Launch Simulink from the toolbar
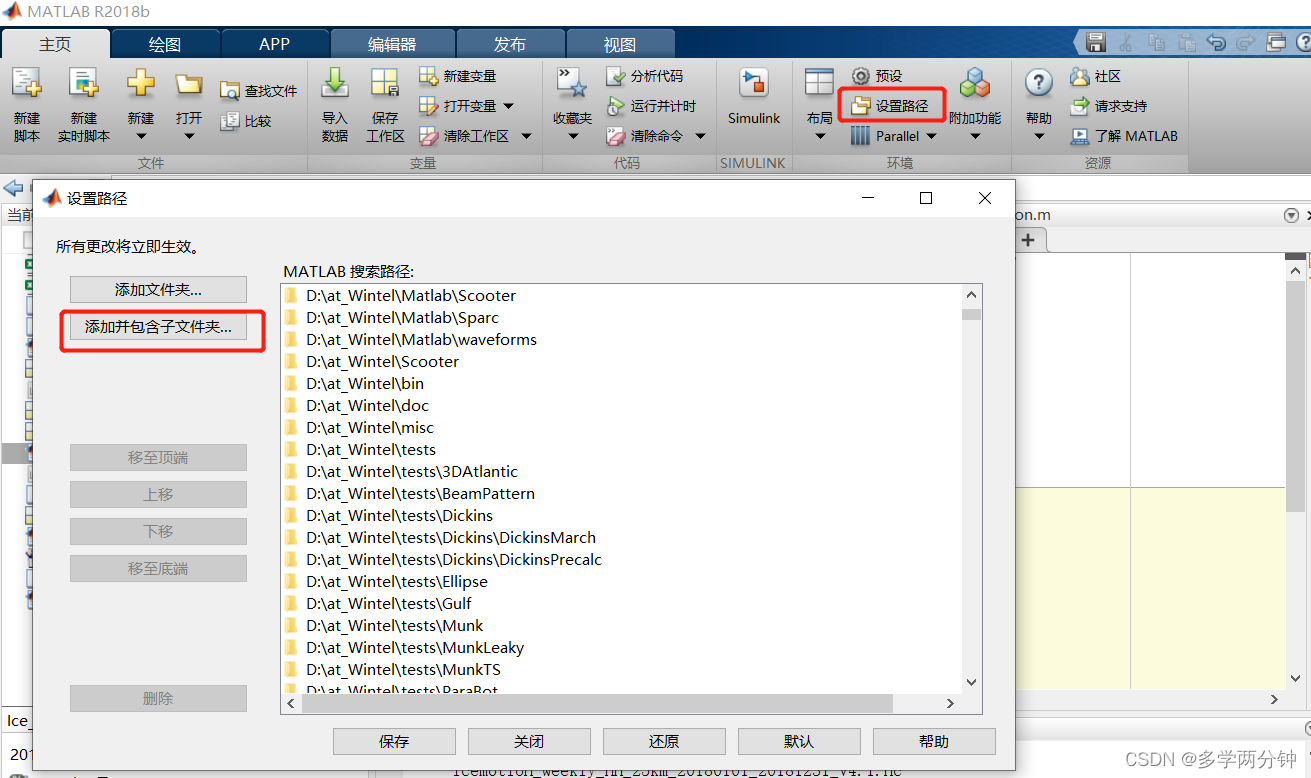The image size is (1311, 778). [753, 95]
